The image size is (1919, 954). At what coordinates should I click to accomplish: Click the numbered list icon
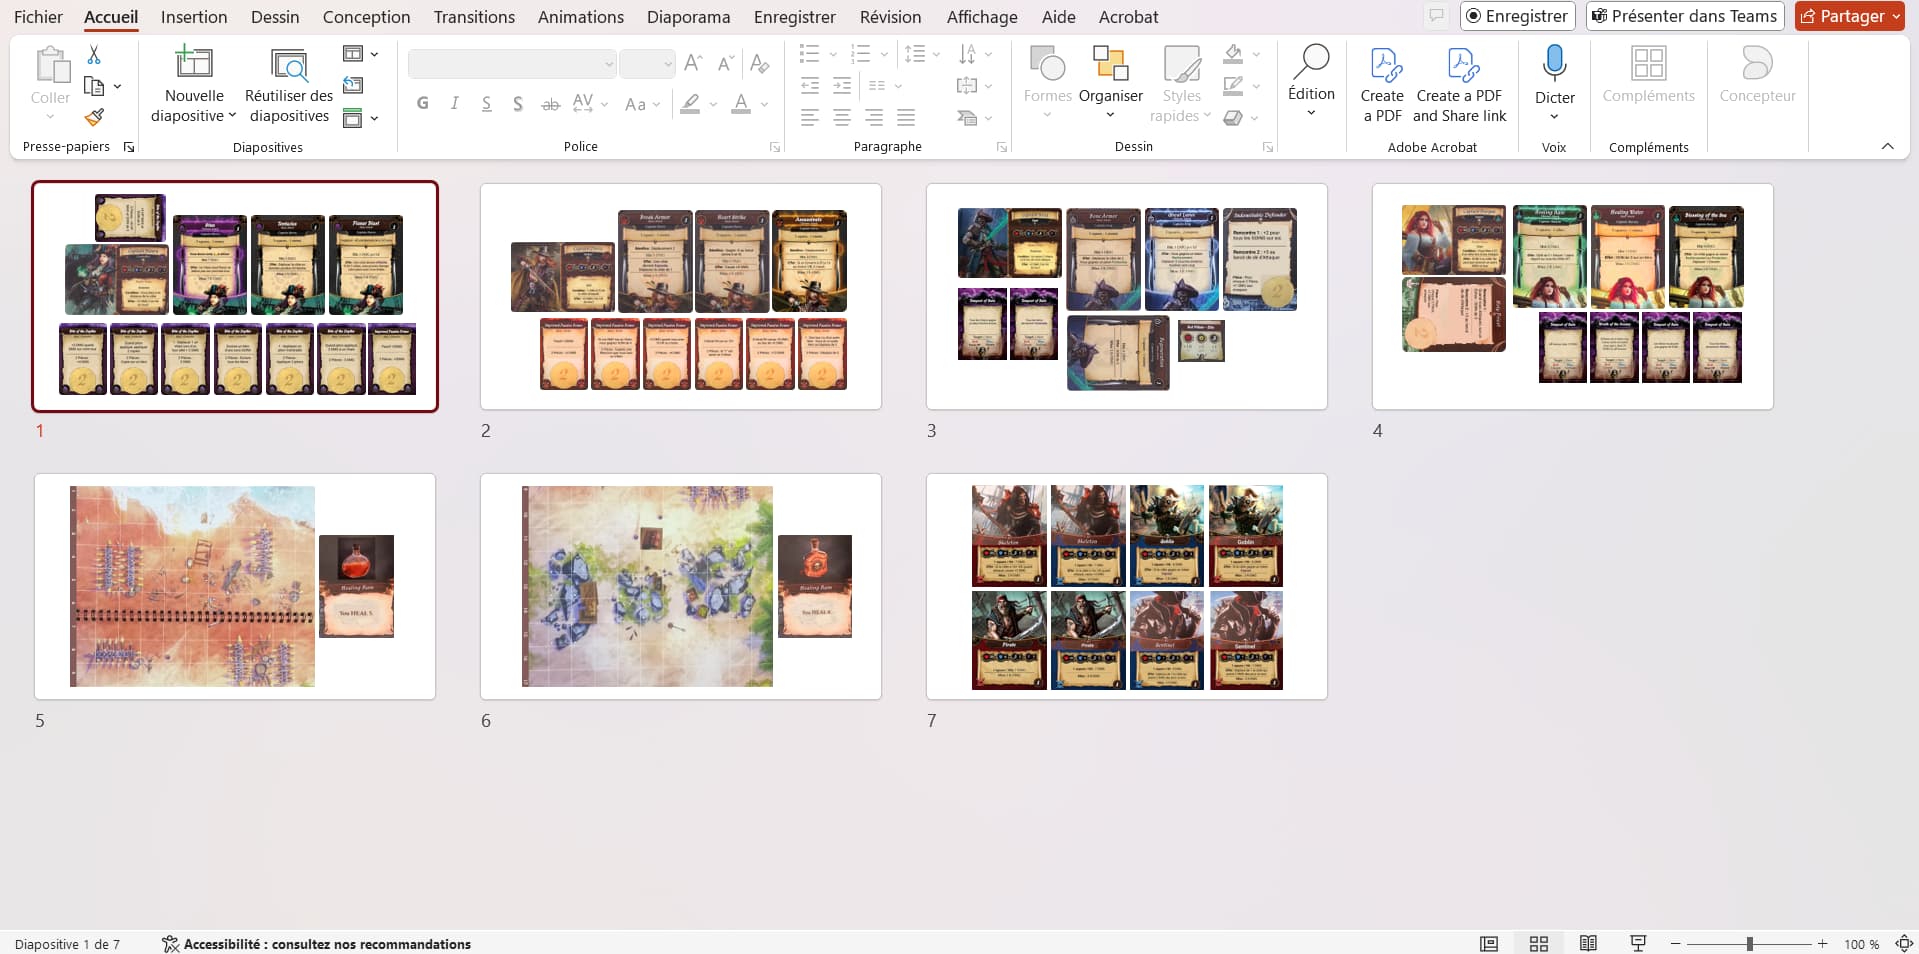tap(860, 53)
